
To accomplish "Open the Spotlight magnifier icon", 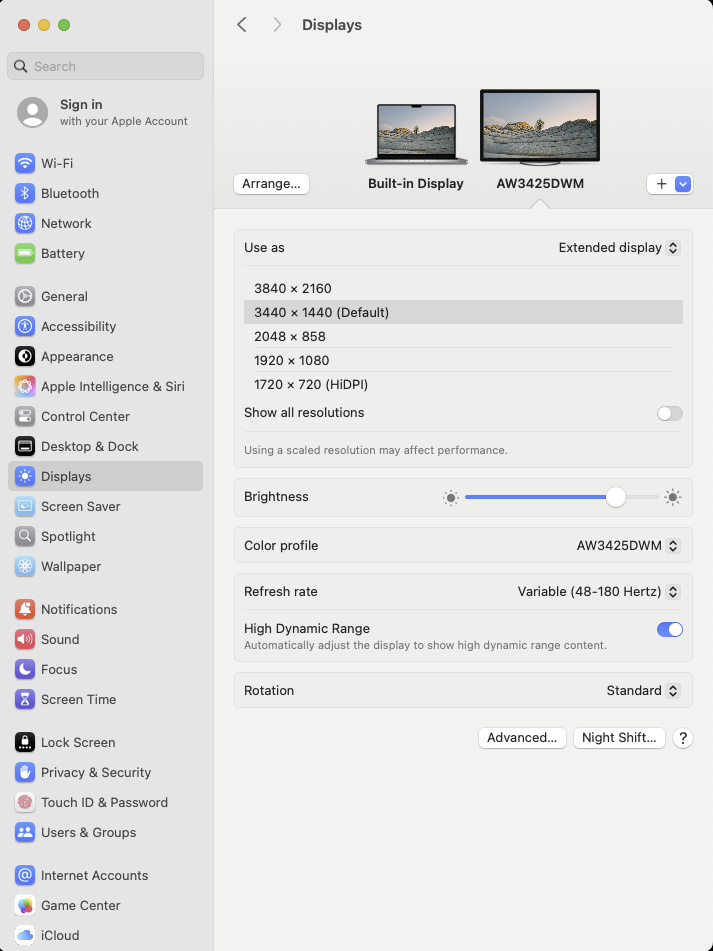I will pos(25,536).
